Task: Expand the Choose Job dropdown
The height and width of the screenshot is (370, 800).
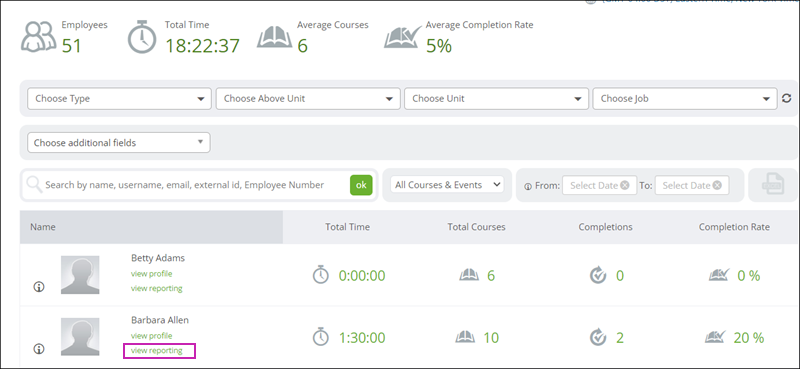Action: tap(685, 98)
